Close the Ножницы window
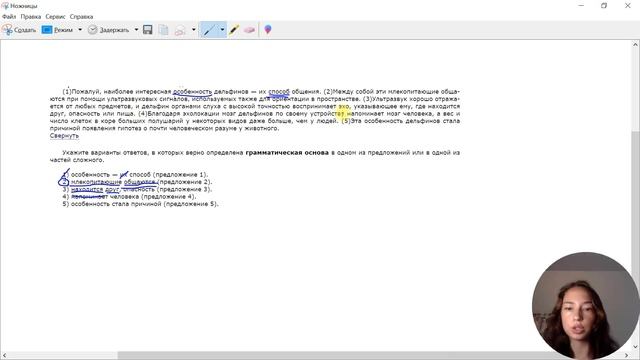 pos(628,6)
